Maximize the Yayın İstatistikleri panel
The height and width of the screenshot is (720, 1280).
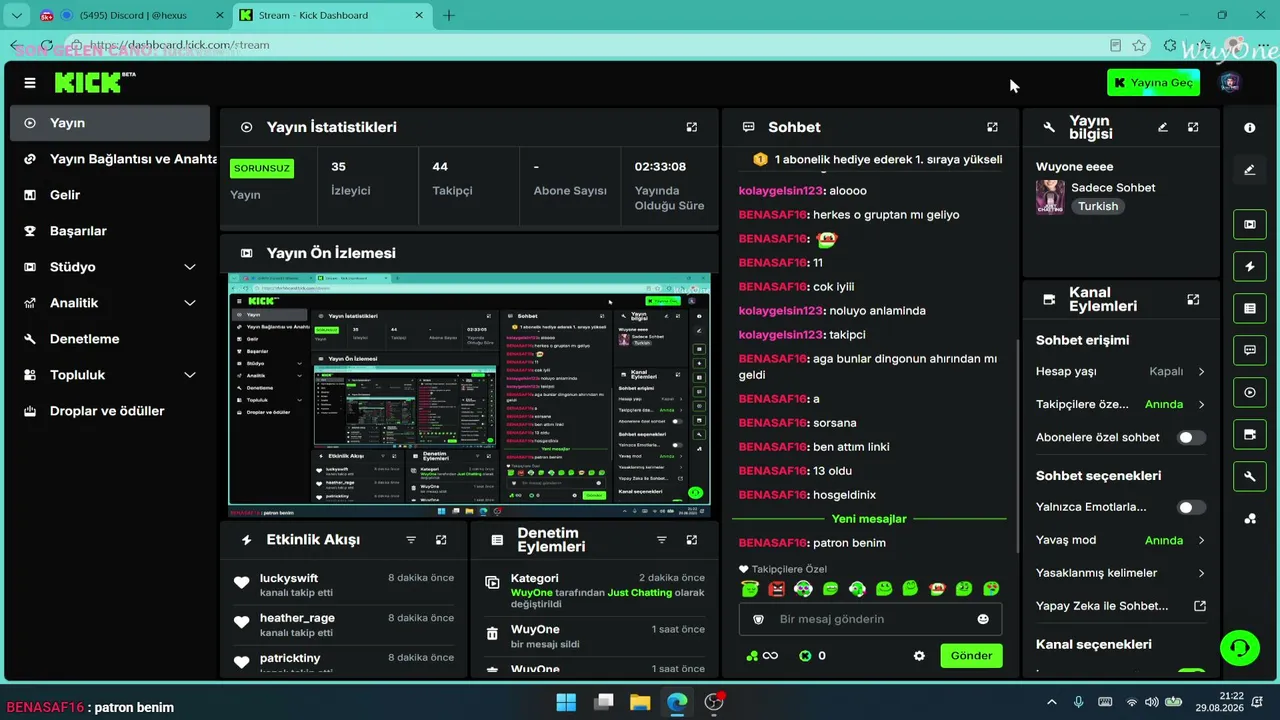[691, 127]
